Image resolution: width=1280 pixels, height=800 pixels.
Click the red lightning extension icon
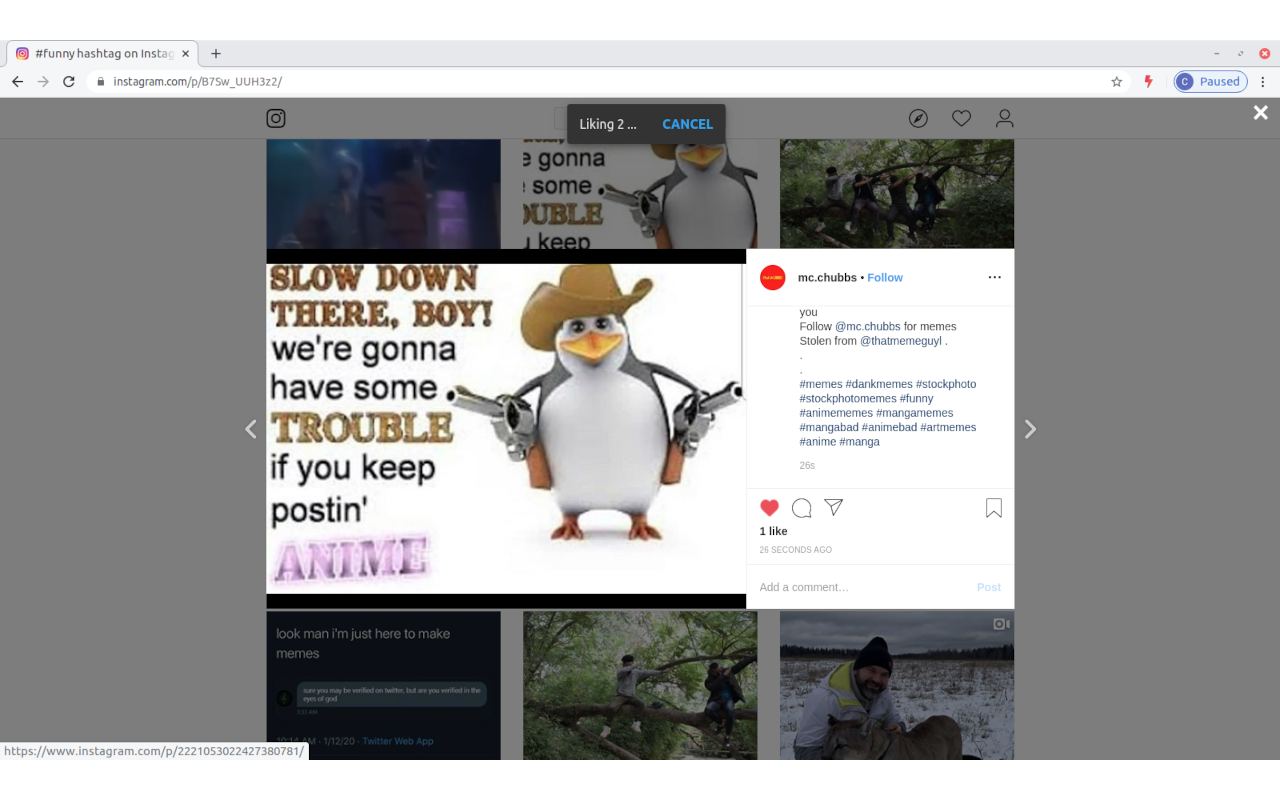[1149, 82]
